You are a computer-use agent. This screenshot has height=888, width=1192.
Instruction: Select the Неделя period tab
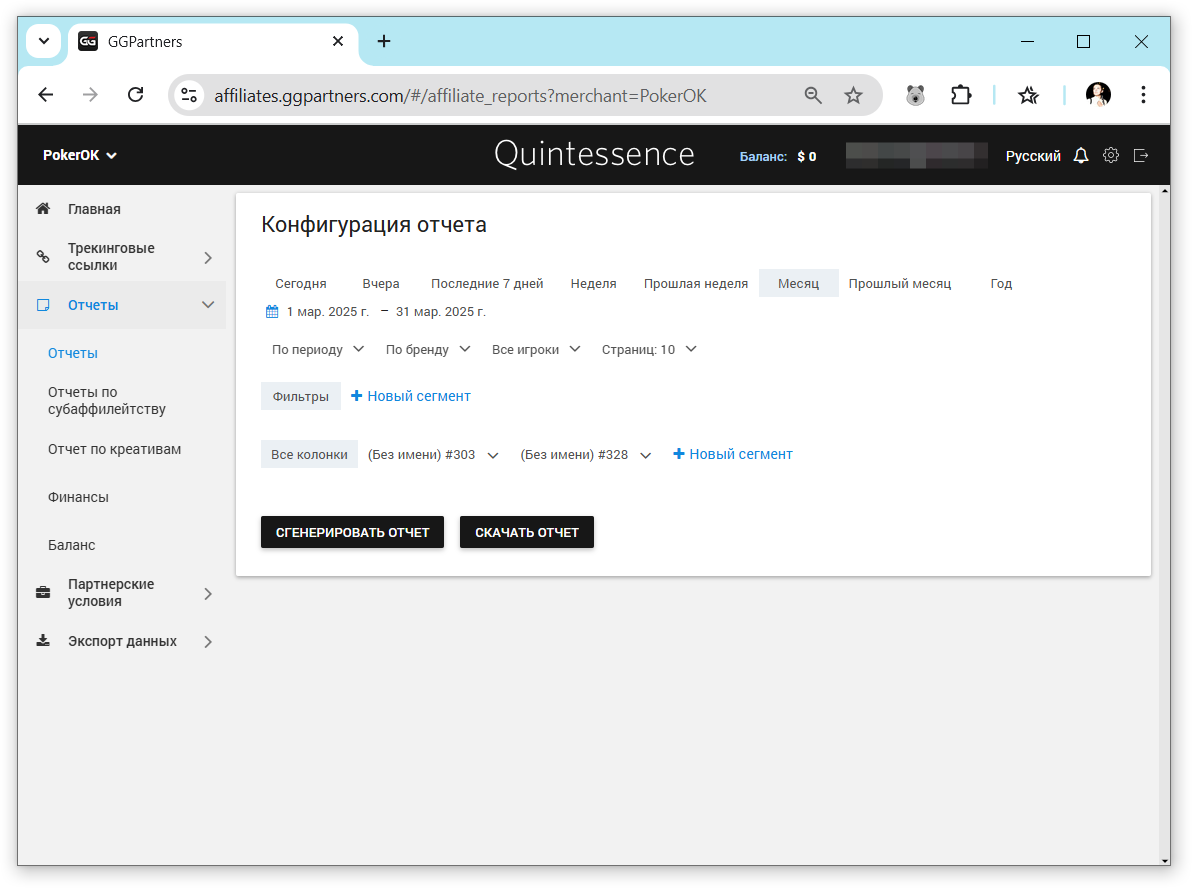point(593,284)
